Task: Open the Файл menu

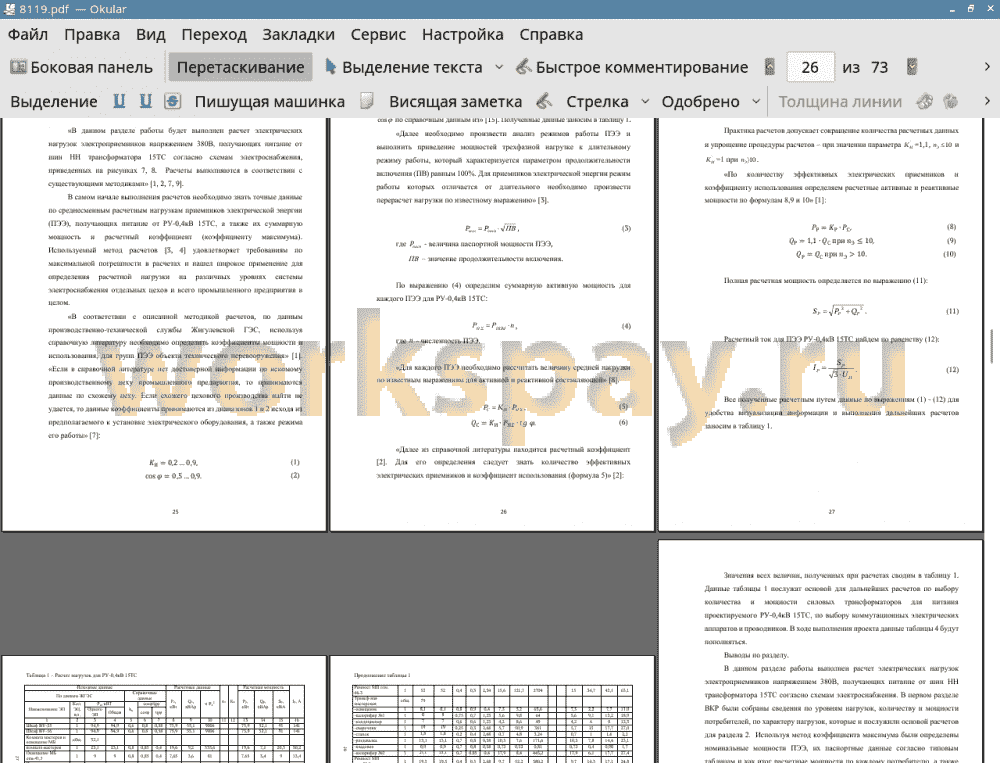Action: point(28,34)
